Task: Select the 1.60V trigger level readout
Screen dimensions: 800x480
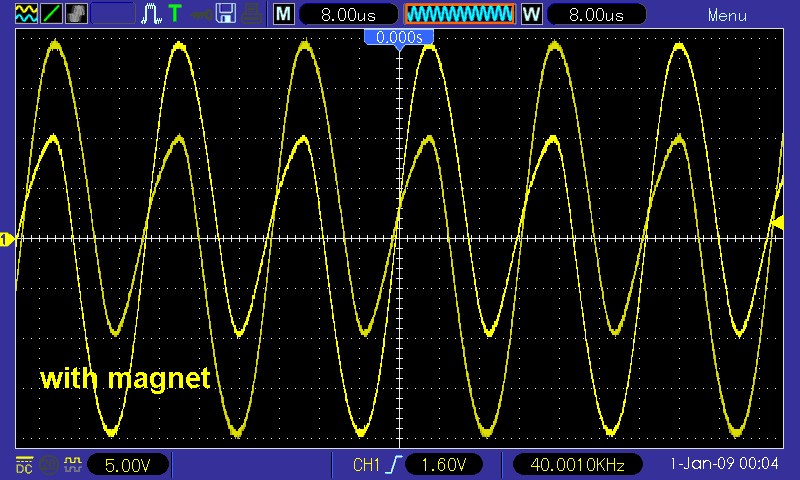Action: click(443, 465)
